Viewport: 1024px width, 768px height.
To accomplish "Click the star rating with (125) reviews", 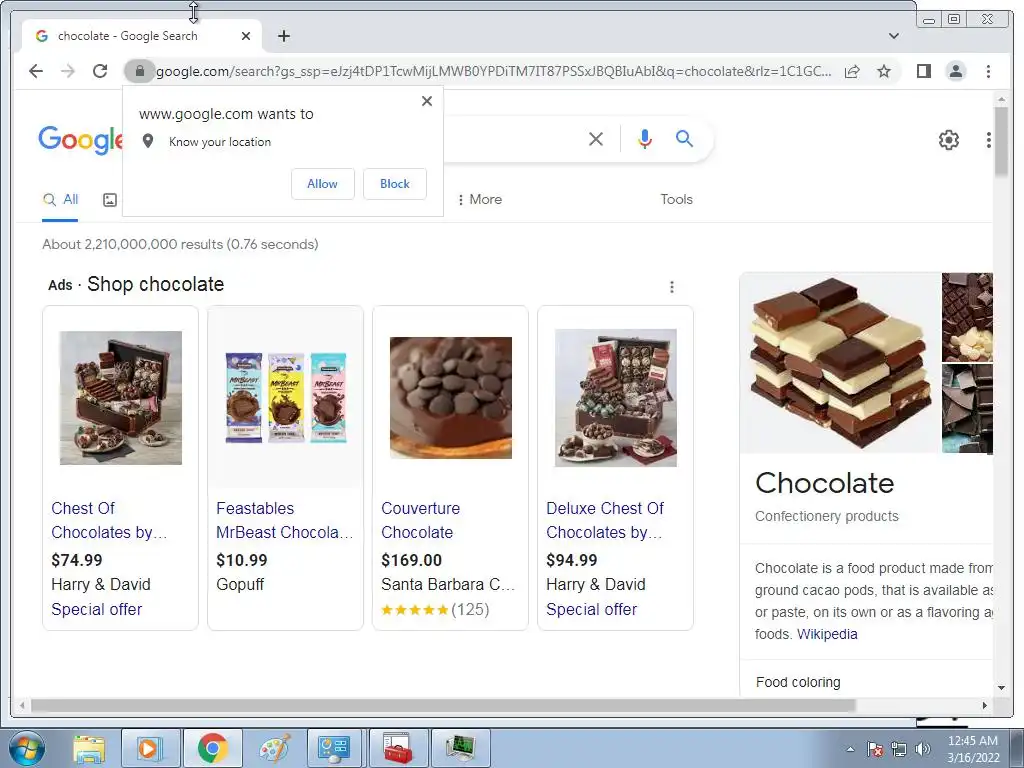I will [x=436, y=609].
